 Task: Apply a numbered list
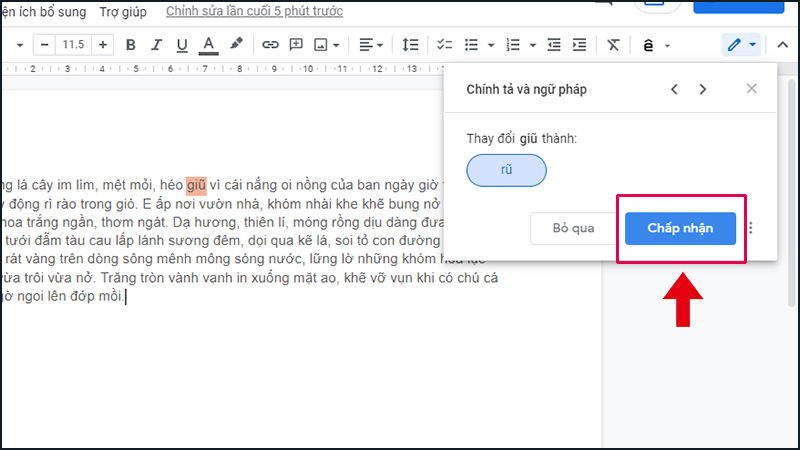513,45
